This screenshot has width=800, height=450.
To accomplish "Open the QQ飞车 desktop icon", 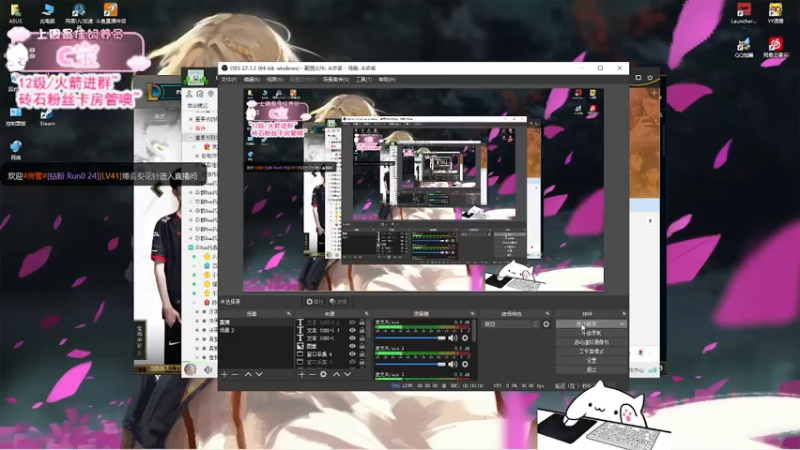I will pos(744,47).
